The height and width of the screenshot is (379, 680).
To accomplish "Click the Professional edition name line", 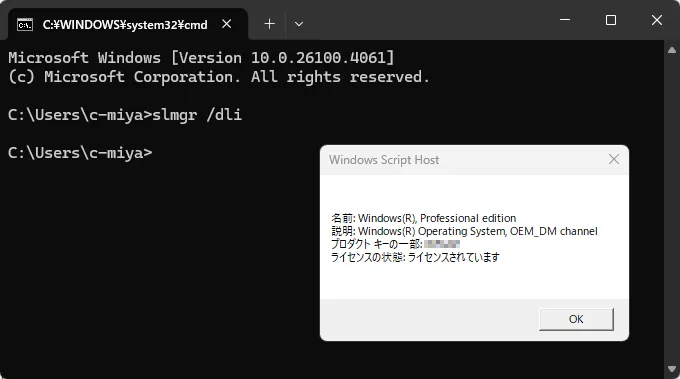I will pyautogui.click(x=424, y=218).
